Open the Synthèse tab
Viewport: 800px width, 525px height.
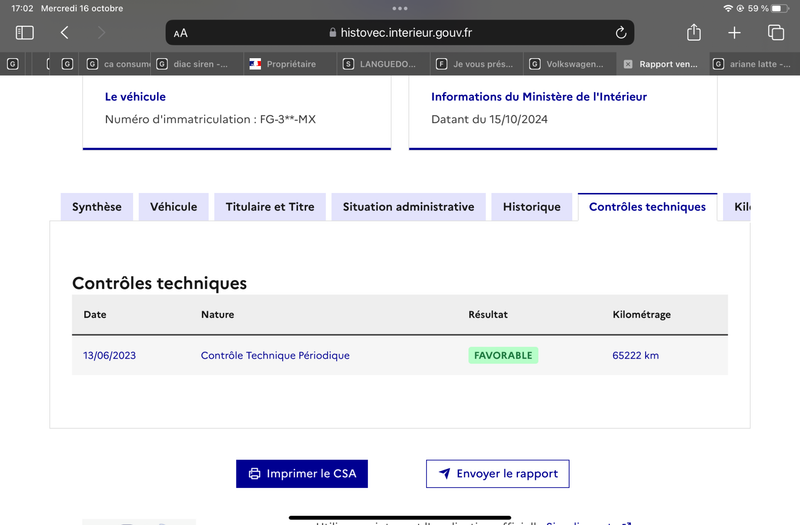tap(97, 207)
